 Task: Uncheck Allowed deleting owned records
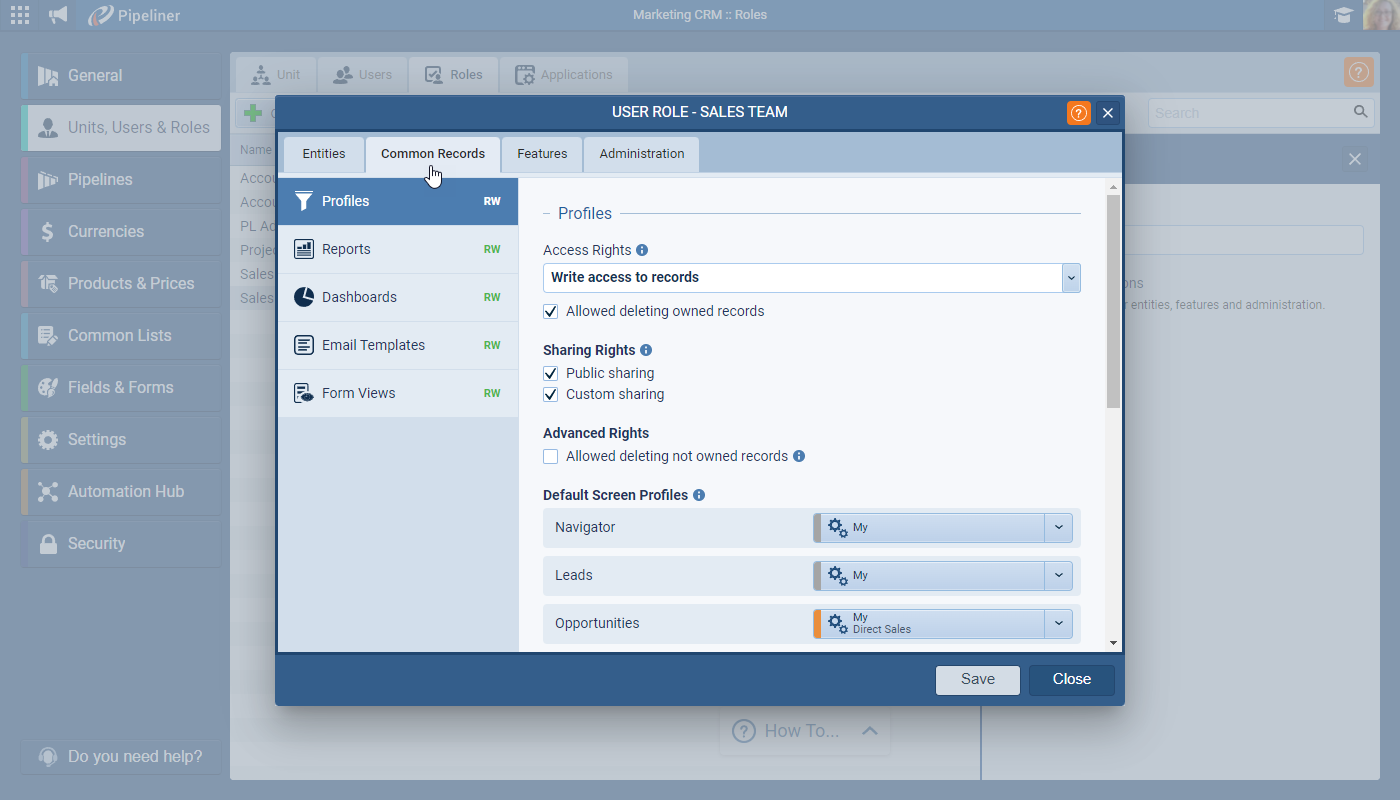pos(551,311)
